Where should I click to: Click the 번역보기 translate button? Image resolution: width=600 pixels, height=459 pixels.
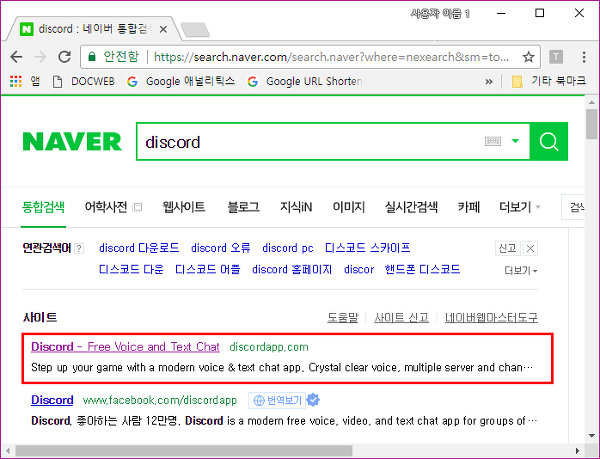[277, 400]
